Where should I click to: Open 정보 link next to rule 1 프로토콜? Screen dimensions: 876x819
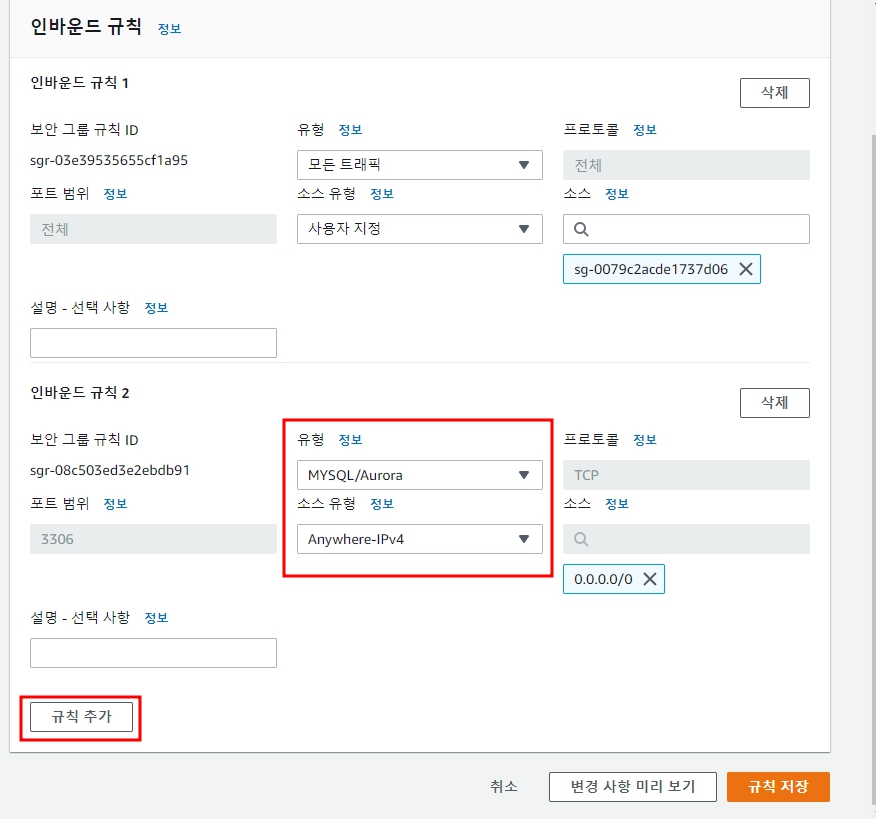(645, 130)
